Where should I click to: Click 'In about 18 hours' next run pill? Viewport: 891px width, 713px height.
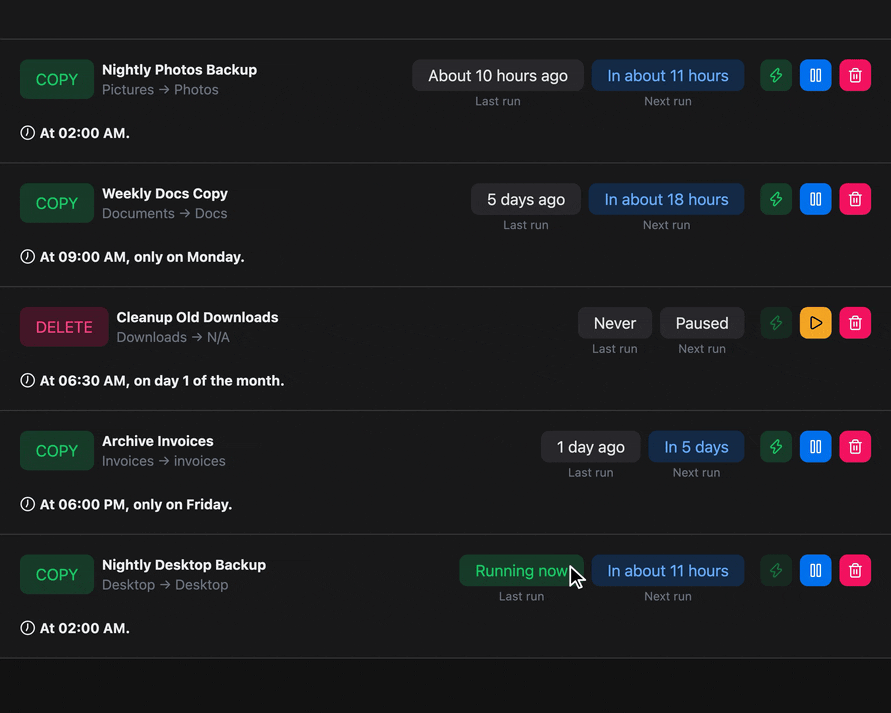(666, 199)
